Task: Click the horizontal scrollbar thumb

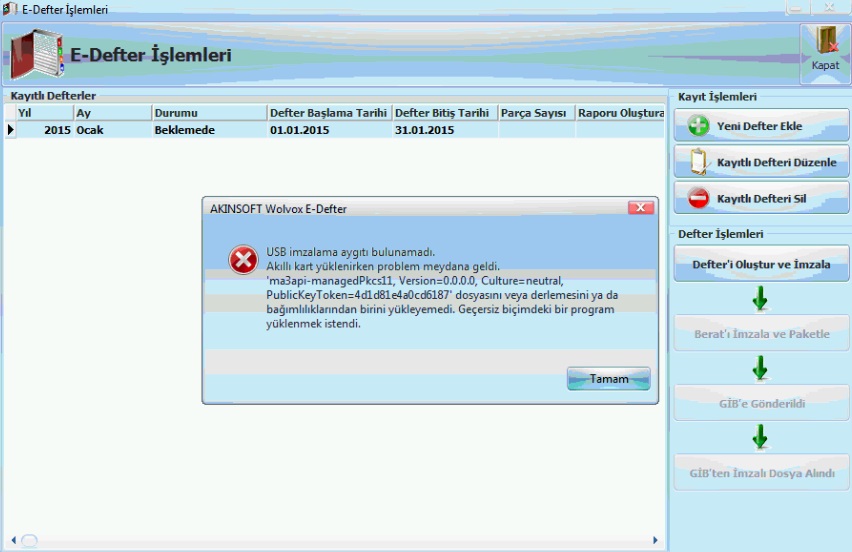Action: 29,540
